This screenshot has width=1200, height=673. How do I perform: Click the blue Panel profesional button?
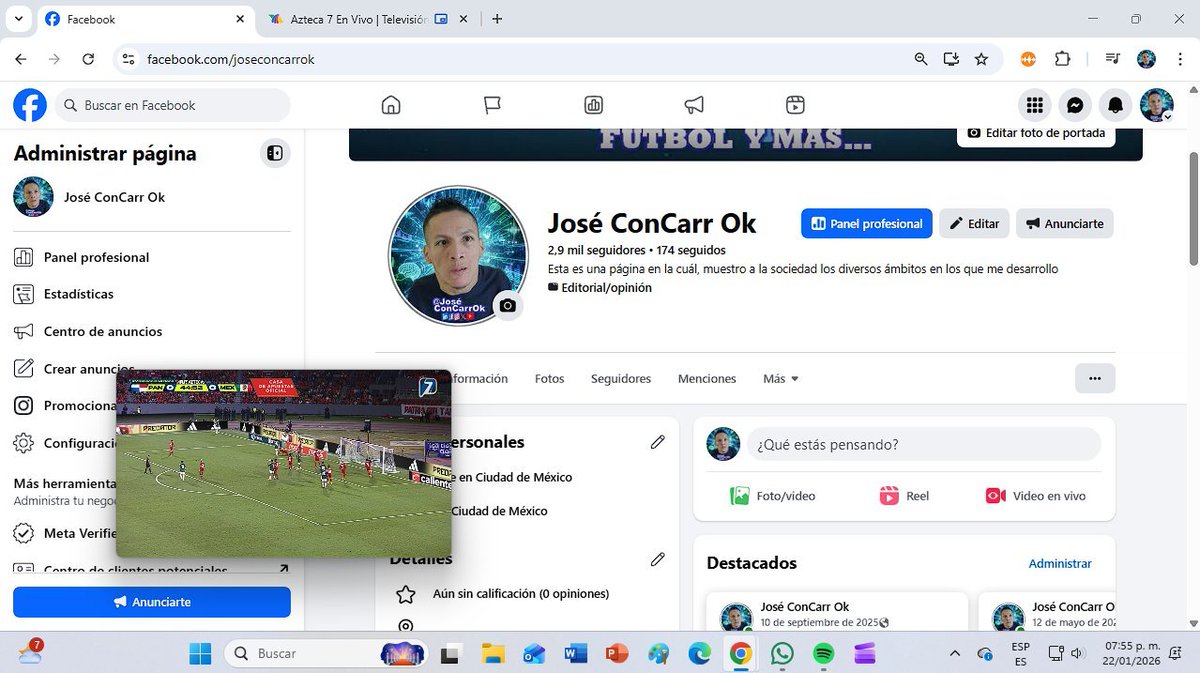pyautogui.click(x=867, y=224)
